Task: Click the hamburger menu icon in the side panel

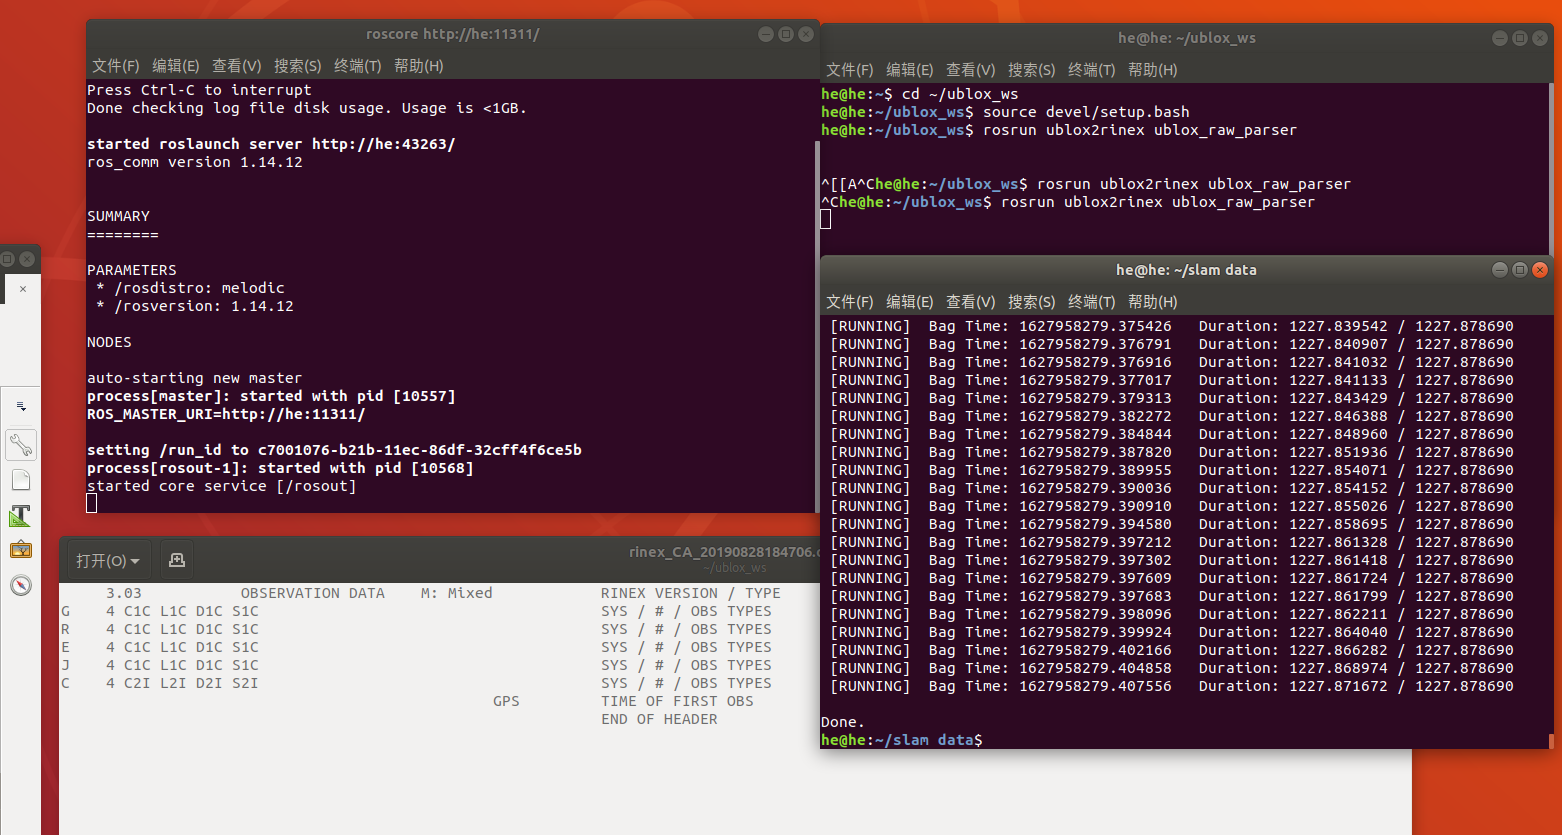Action: [20, 406]
